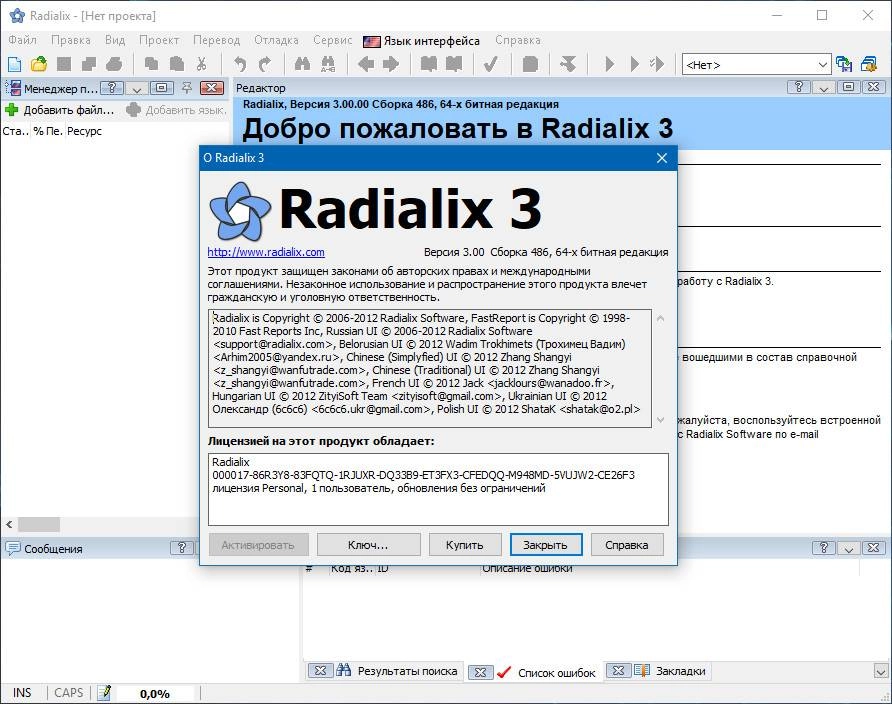Click the Redo arrow icon
892x704 pixels.
pyautogui.click(x=265, y=64)
